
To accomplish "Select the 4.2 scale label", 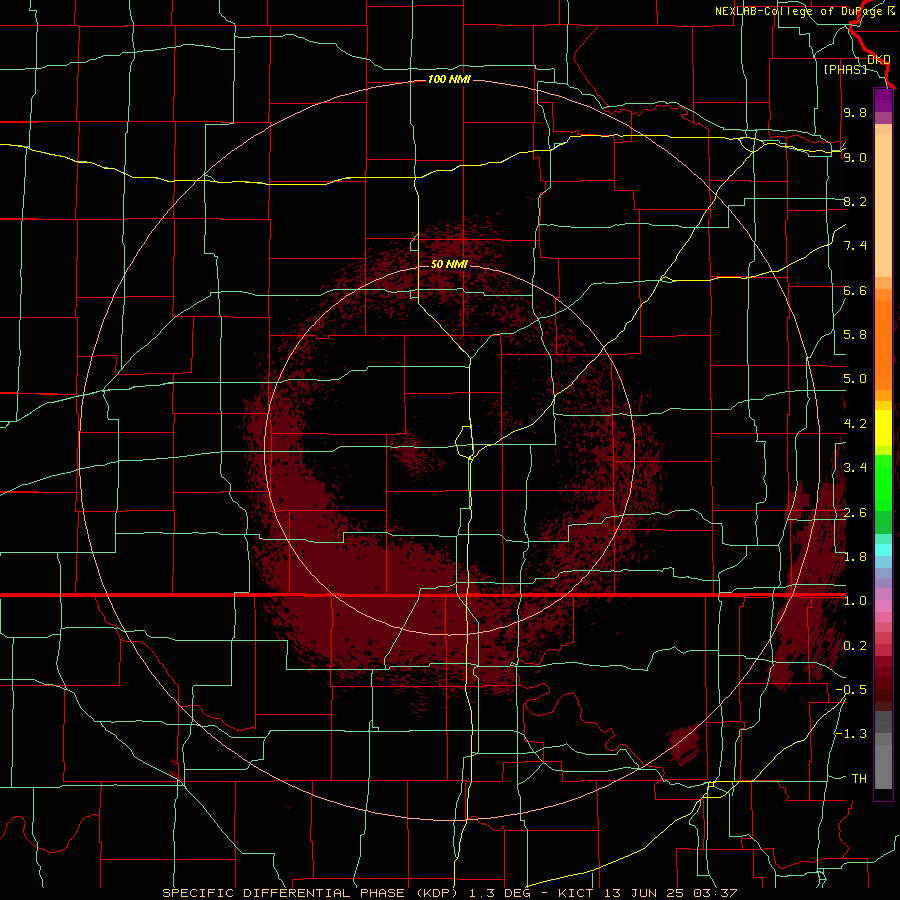I will click(x=855, y=424).
